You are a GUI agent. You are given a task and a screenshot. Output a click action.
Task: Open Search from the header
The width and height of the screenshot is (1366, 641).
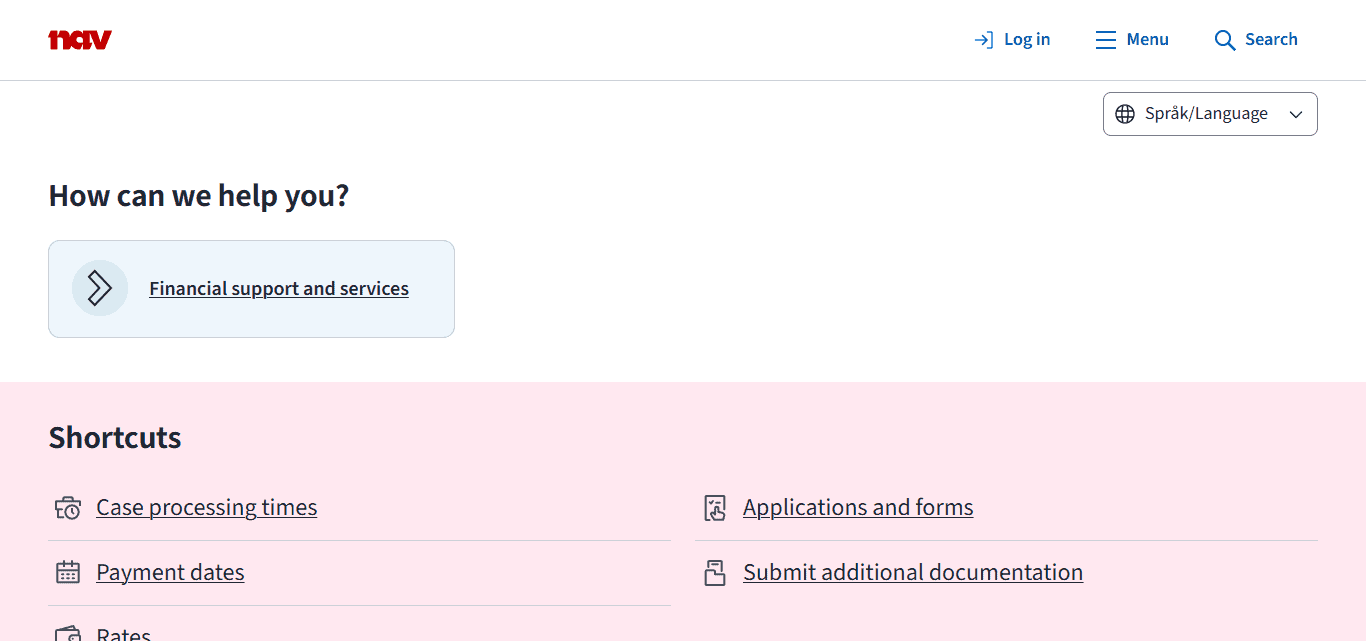coord(1256,40)
